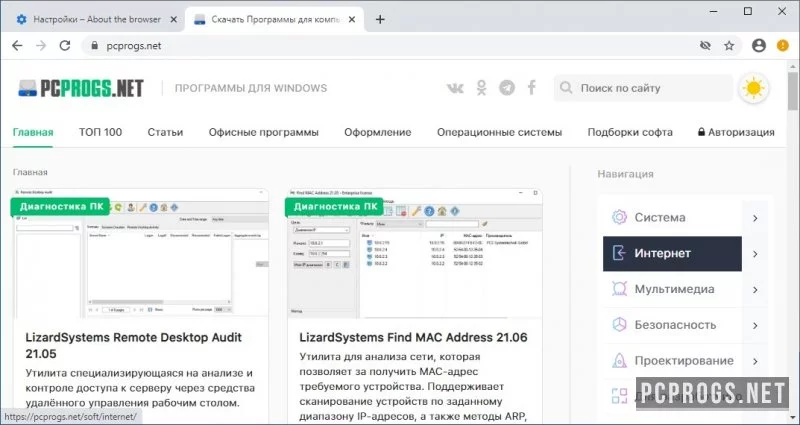Open a new tab with plus button

[x=380, y=19]
